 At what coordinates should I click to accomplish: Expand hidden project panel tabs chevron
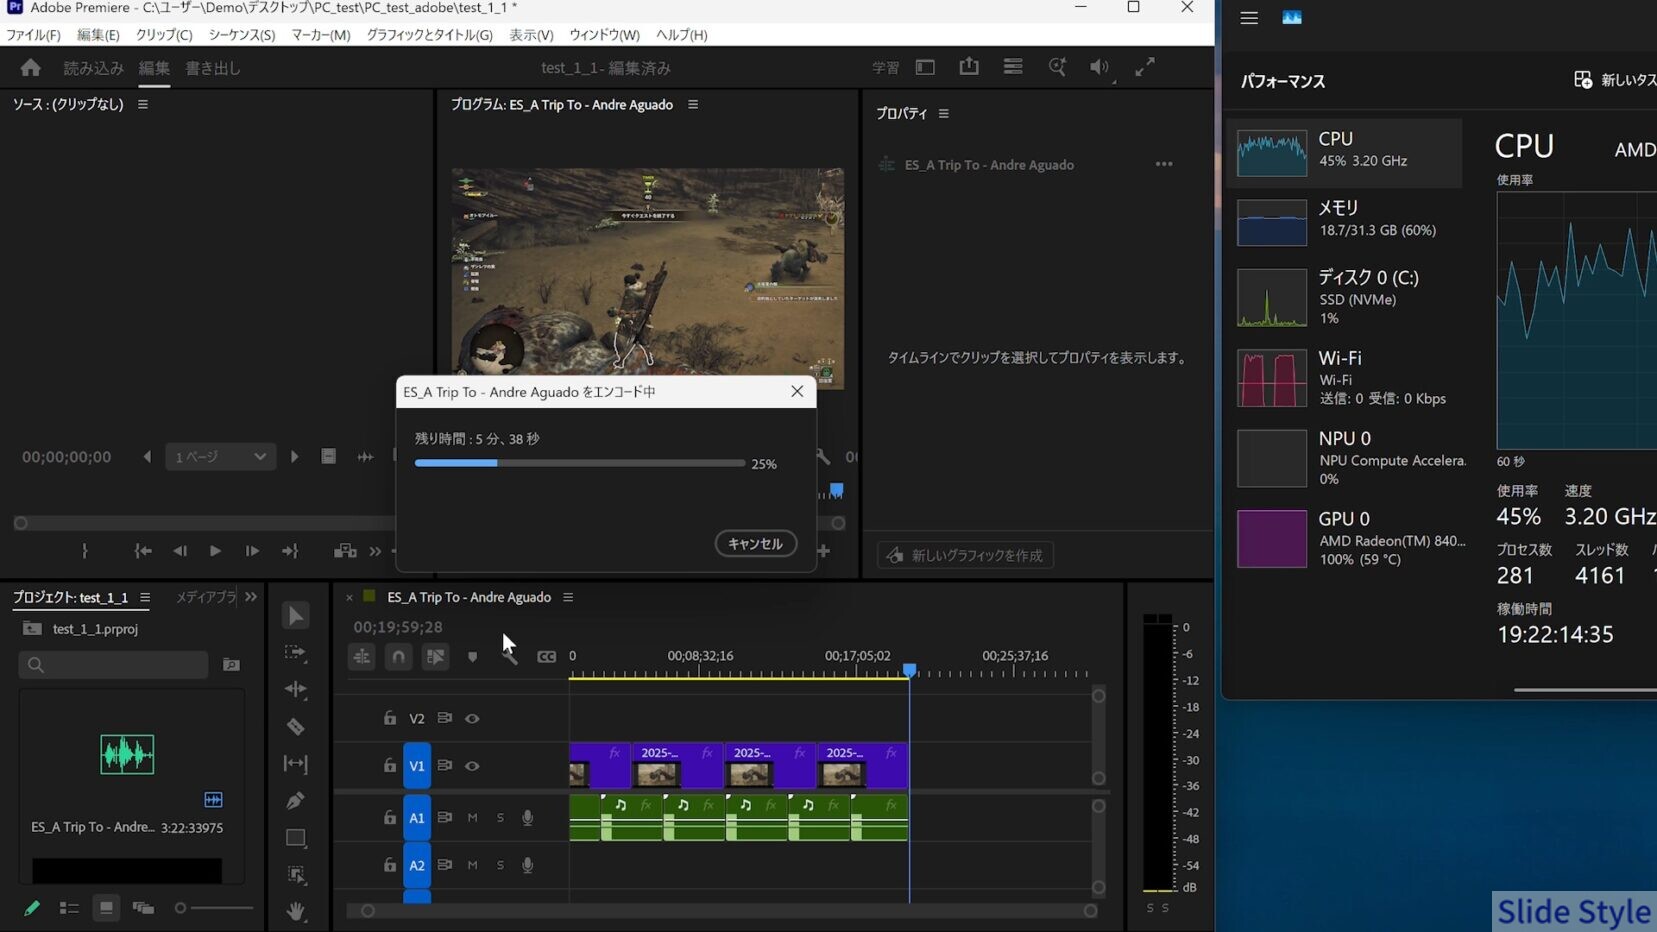point(251,597)
